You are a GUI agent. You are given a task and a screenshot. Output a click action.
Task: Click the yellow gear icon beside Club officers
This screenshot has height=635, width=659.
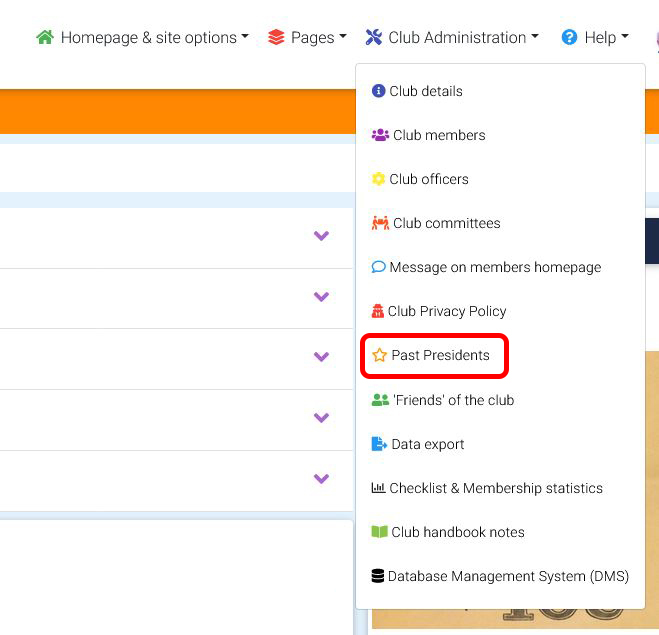[x=378, y=179]
